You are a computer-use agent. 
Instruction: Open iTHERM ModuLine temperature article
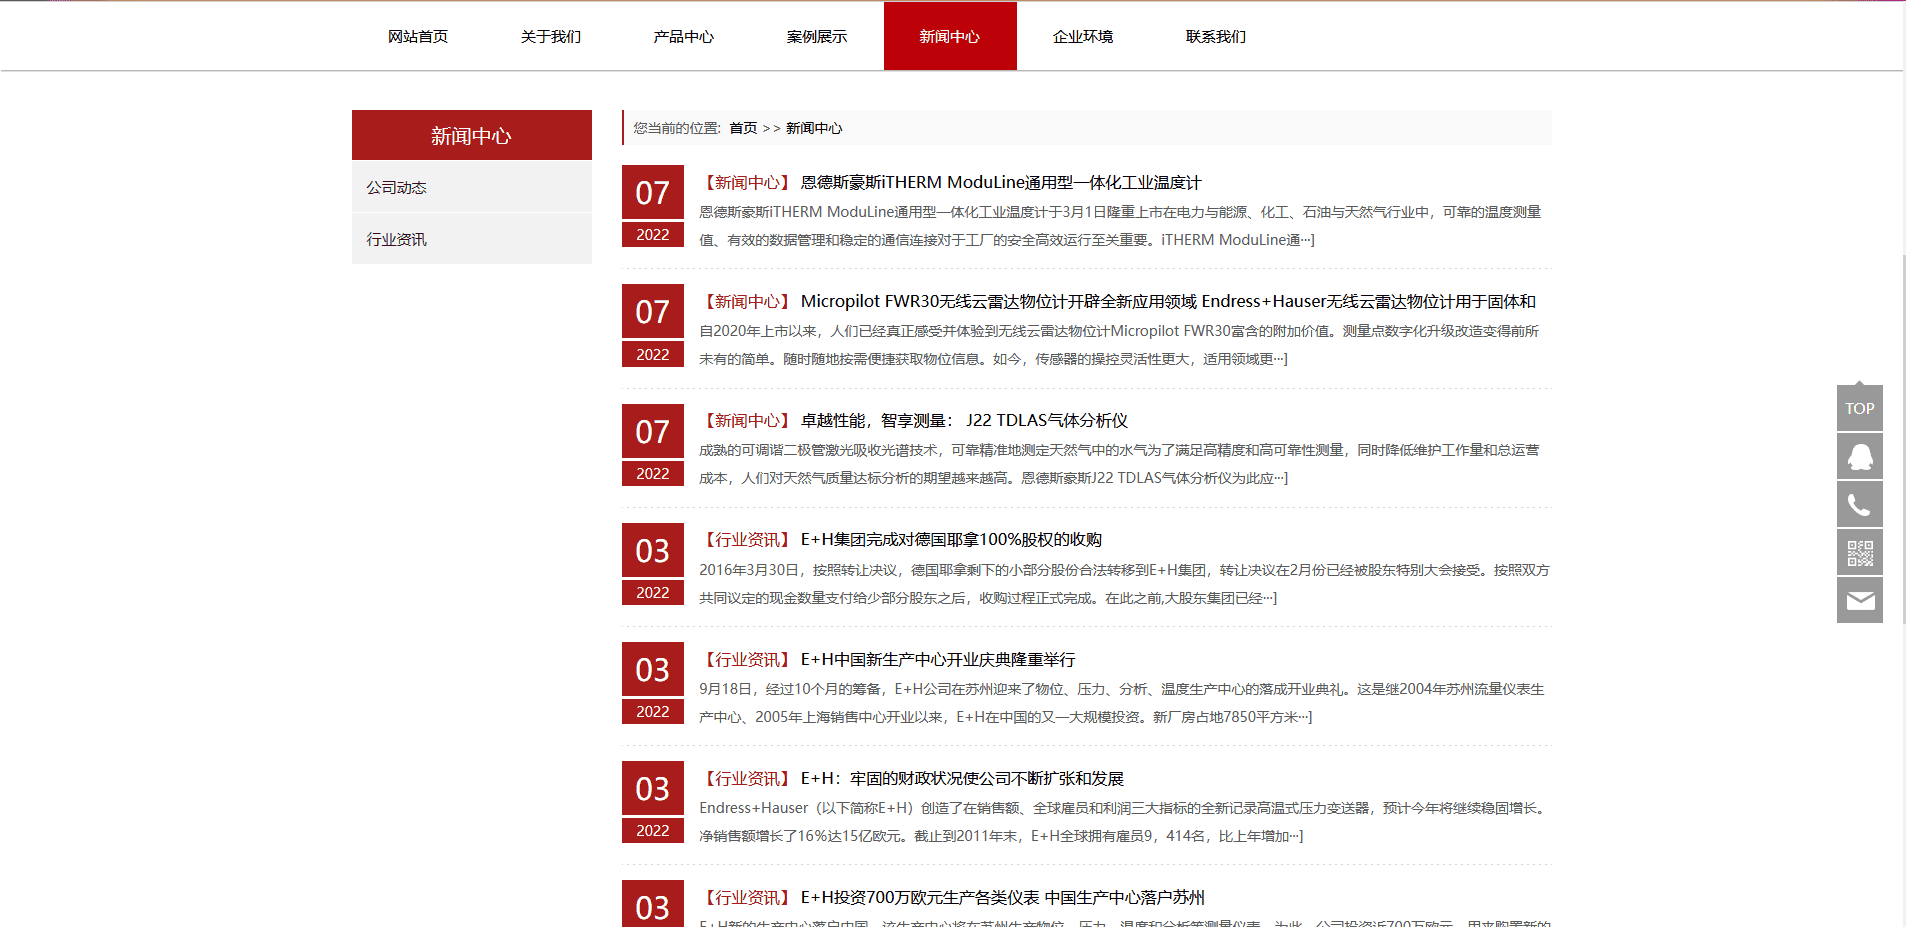pyautogui.click(x=1000, y=183)
